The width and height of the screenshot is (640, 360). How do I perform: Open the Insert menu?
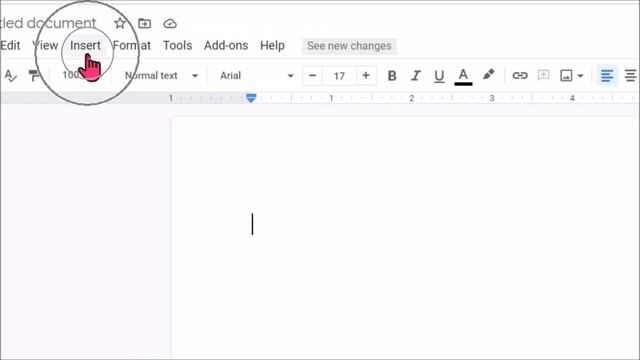click(x=85, y=45)
